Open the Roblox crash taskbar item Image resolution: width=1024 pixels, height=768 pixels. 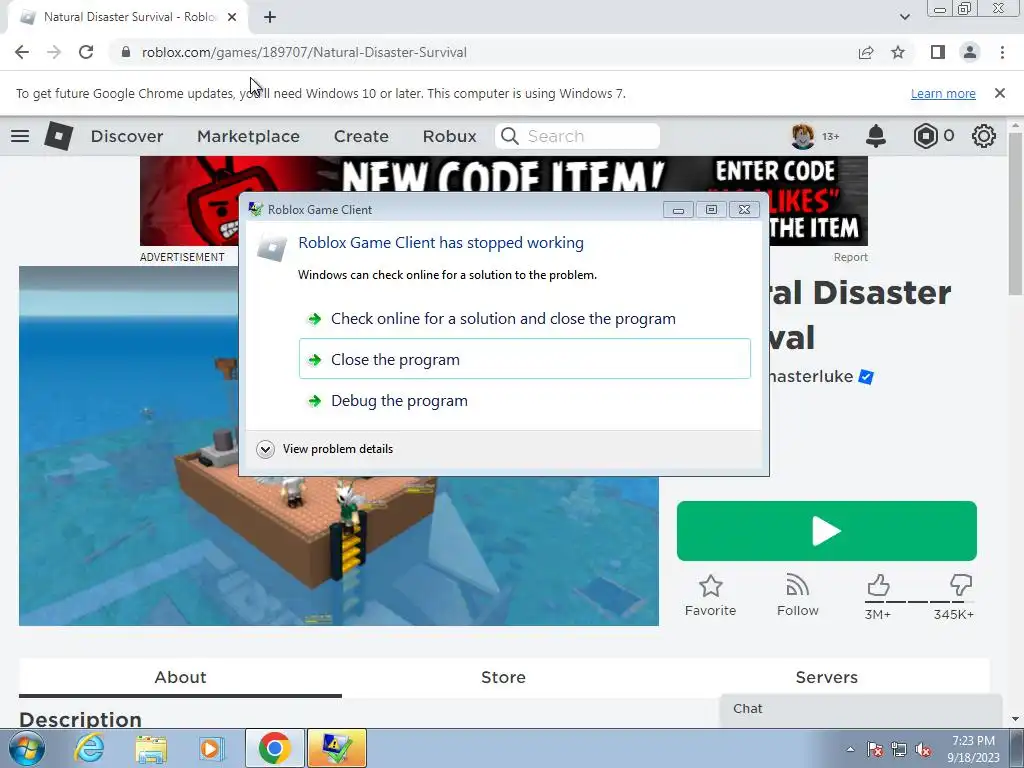(x=337, y=748)
